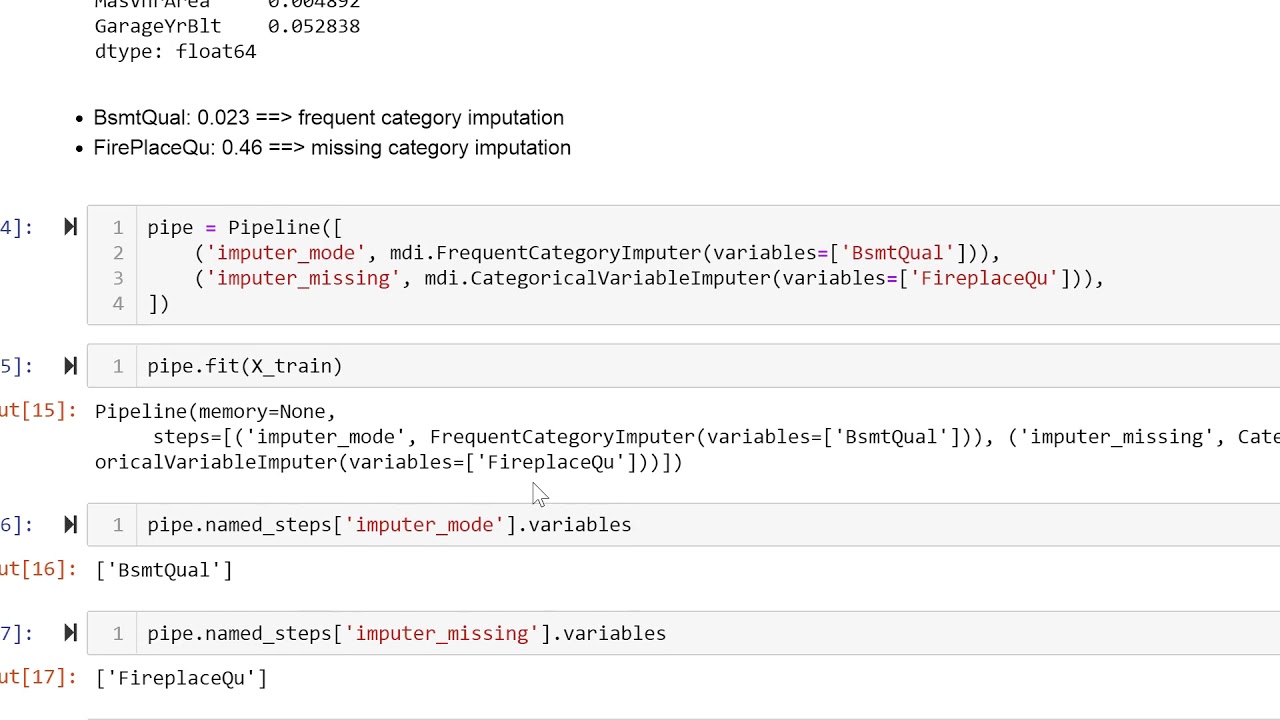1280x720 pixels.
Task: Run the imputer_missing variables cell
Action: coord(70,633)
